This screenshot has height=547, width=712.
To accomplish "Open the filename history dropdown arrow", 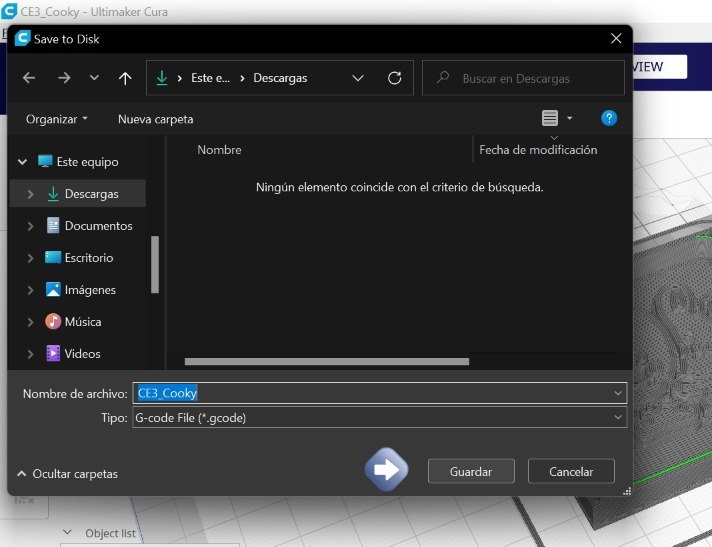I will [x=618, y=393].
